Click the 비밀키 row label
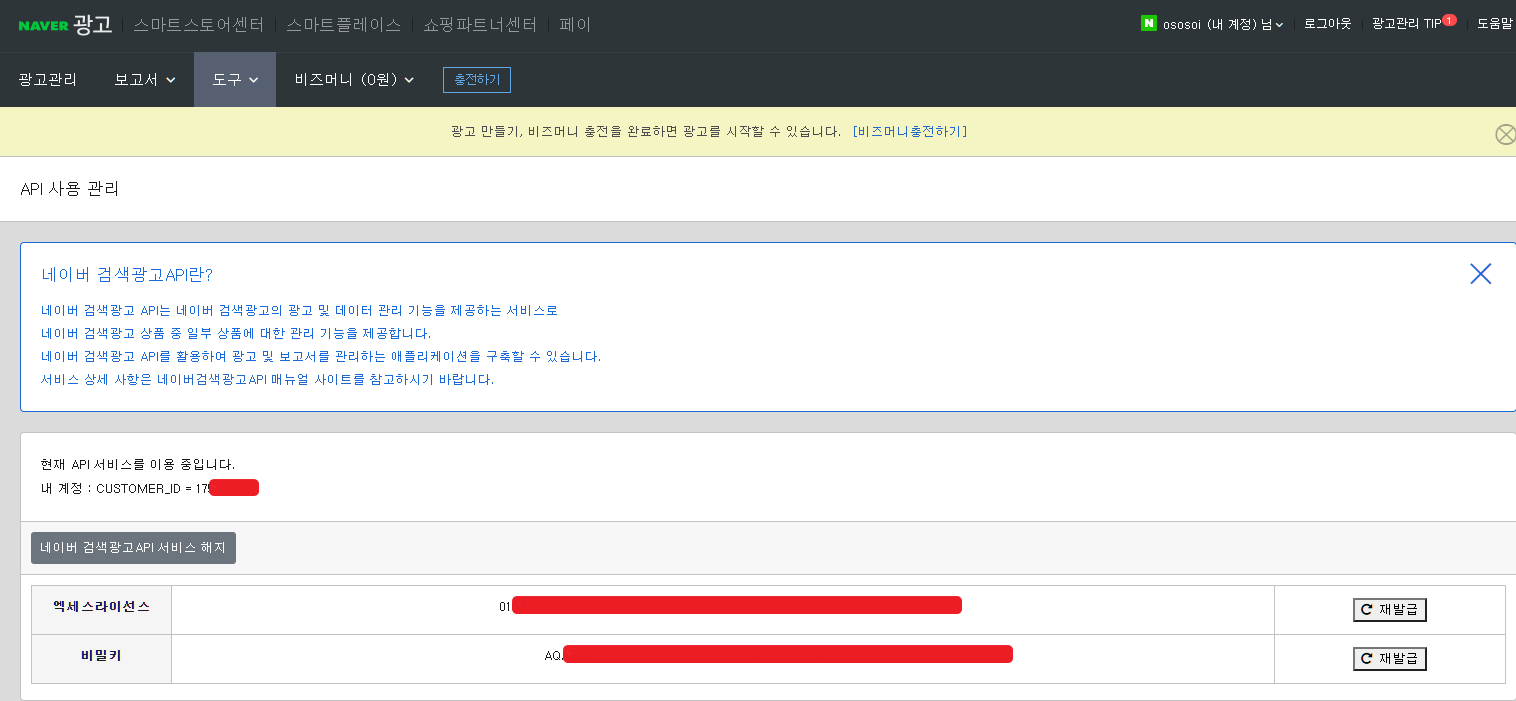This screenshot has width=1516, height=701. point(102,656)
